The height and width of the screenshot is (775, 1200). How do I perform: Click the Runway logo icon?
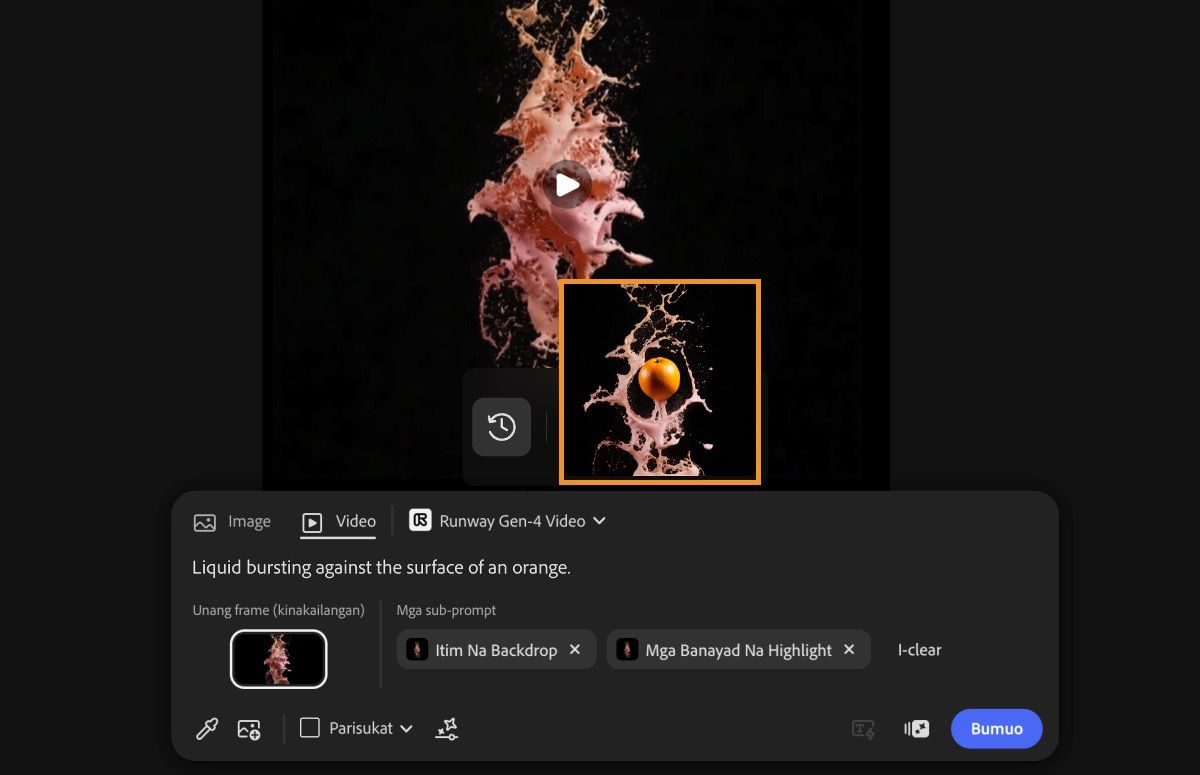pyautogui.click(x=420, y=520)
